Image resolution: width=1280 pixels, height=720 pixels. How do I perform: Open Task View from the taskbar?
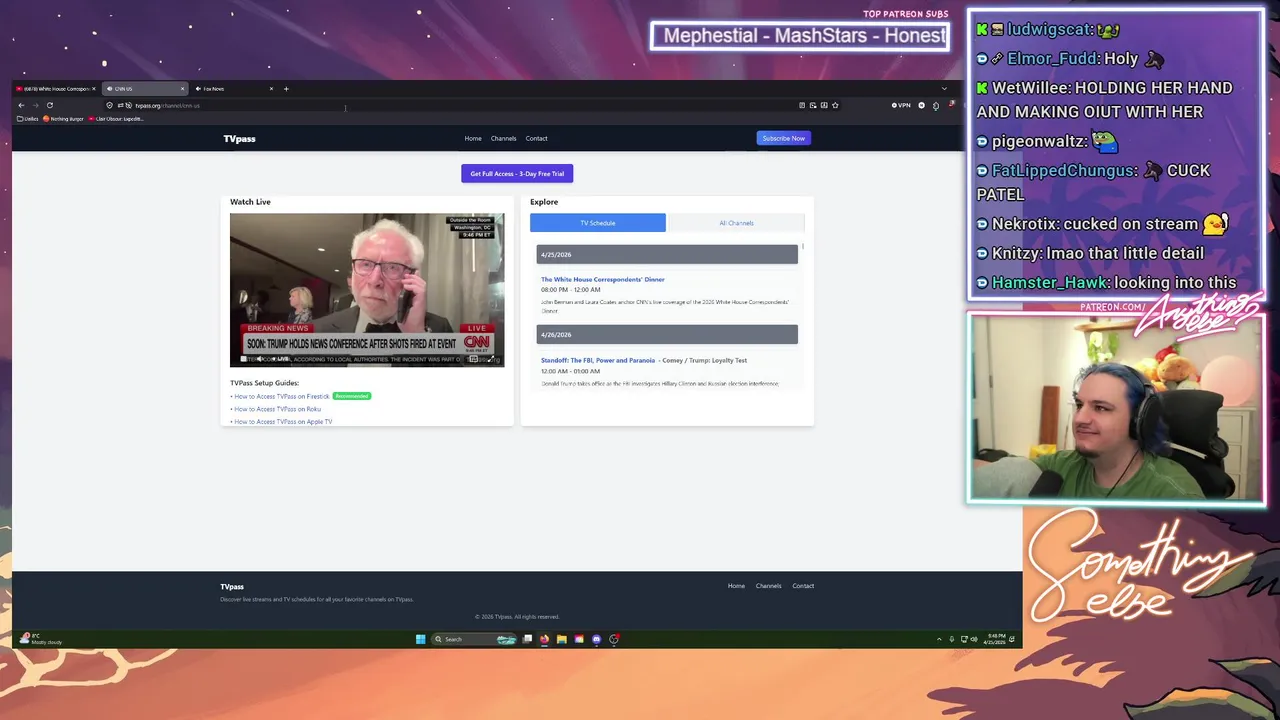[x=527, y=639]
